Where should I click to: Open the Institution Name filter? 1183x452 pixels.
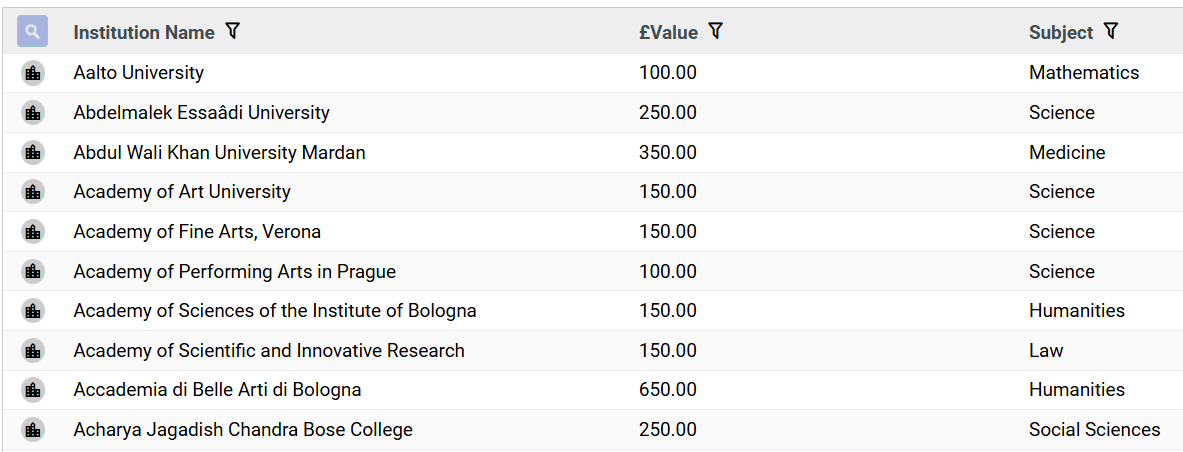(x=232, y=32)
